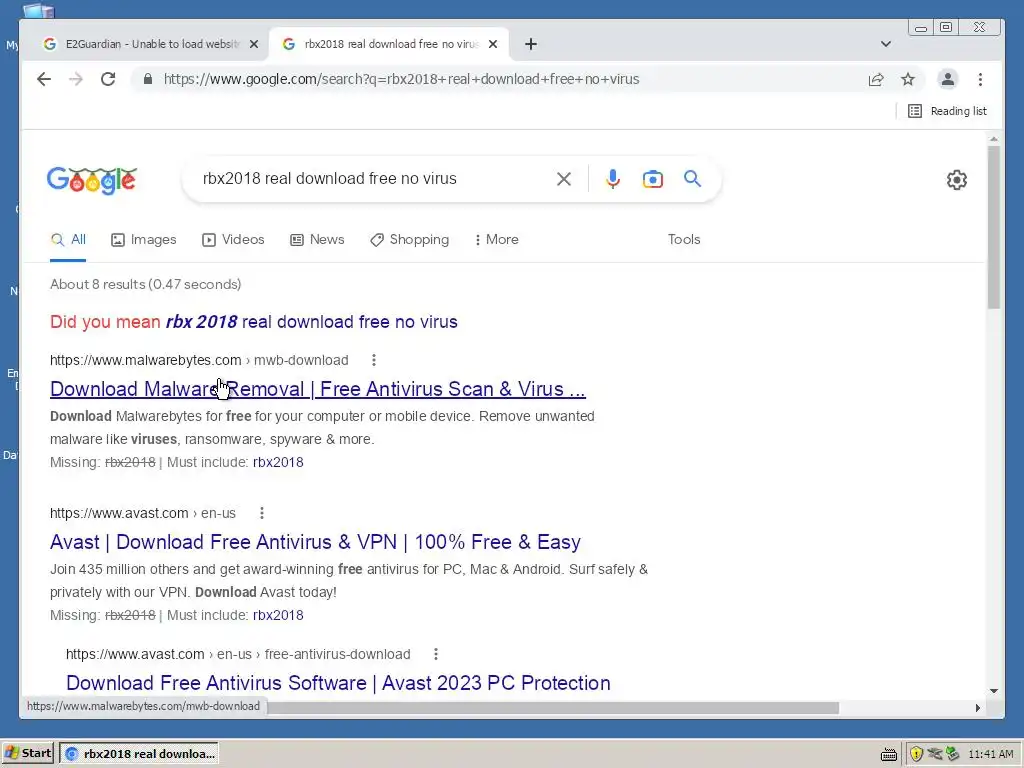The height and width of the screenshot is (768, 1024).
Task: Submit search with the magnifier icon
Action: 692,178
